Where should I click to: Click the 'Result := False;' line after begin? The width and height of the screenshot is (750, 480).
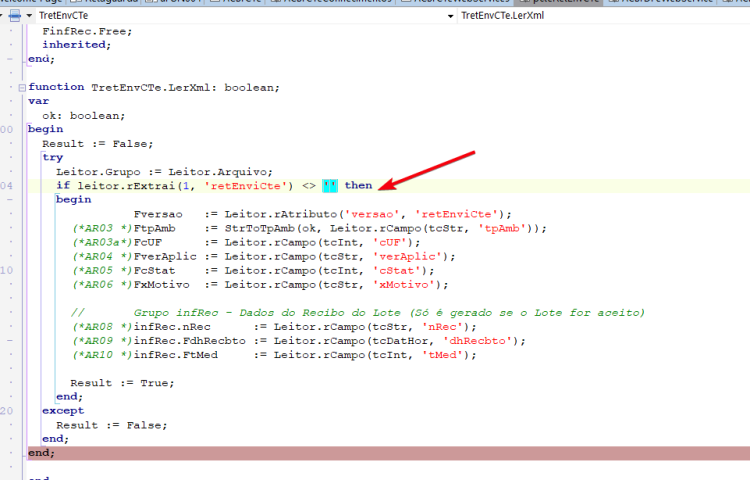coord(98,143)
